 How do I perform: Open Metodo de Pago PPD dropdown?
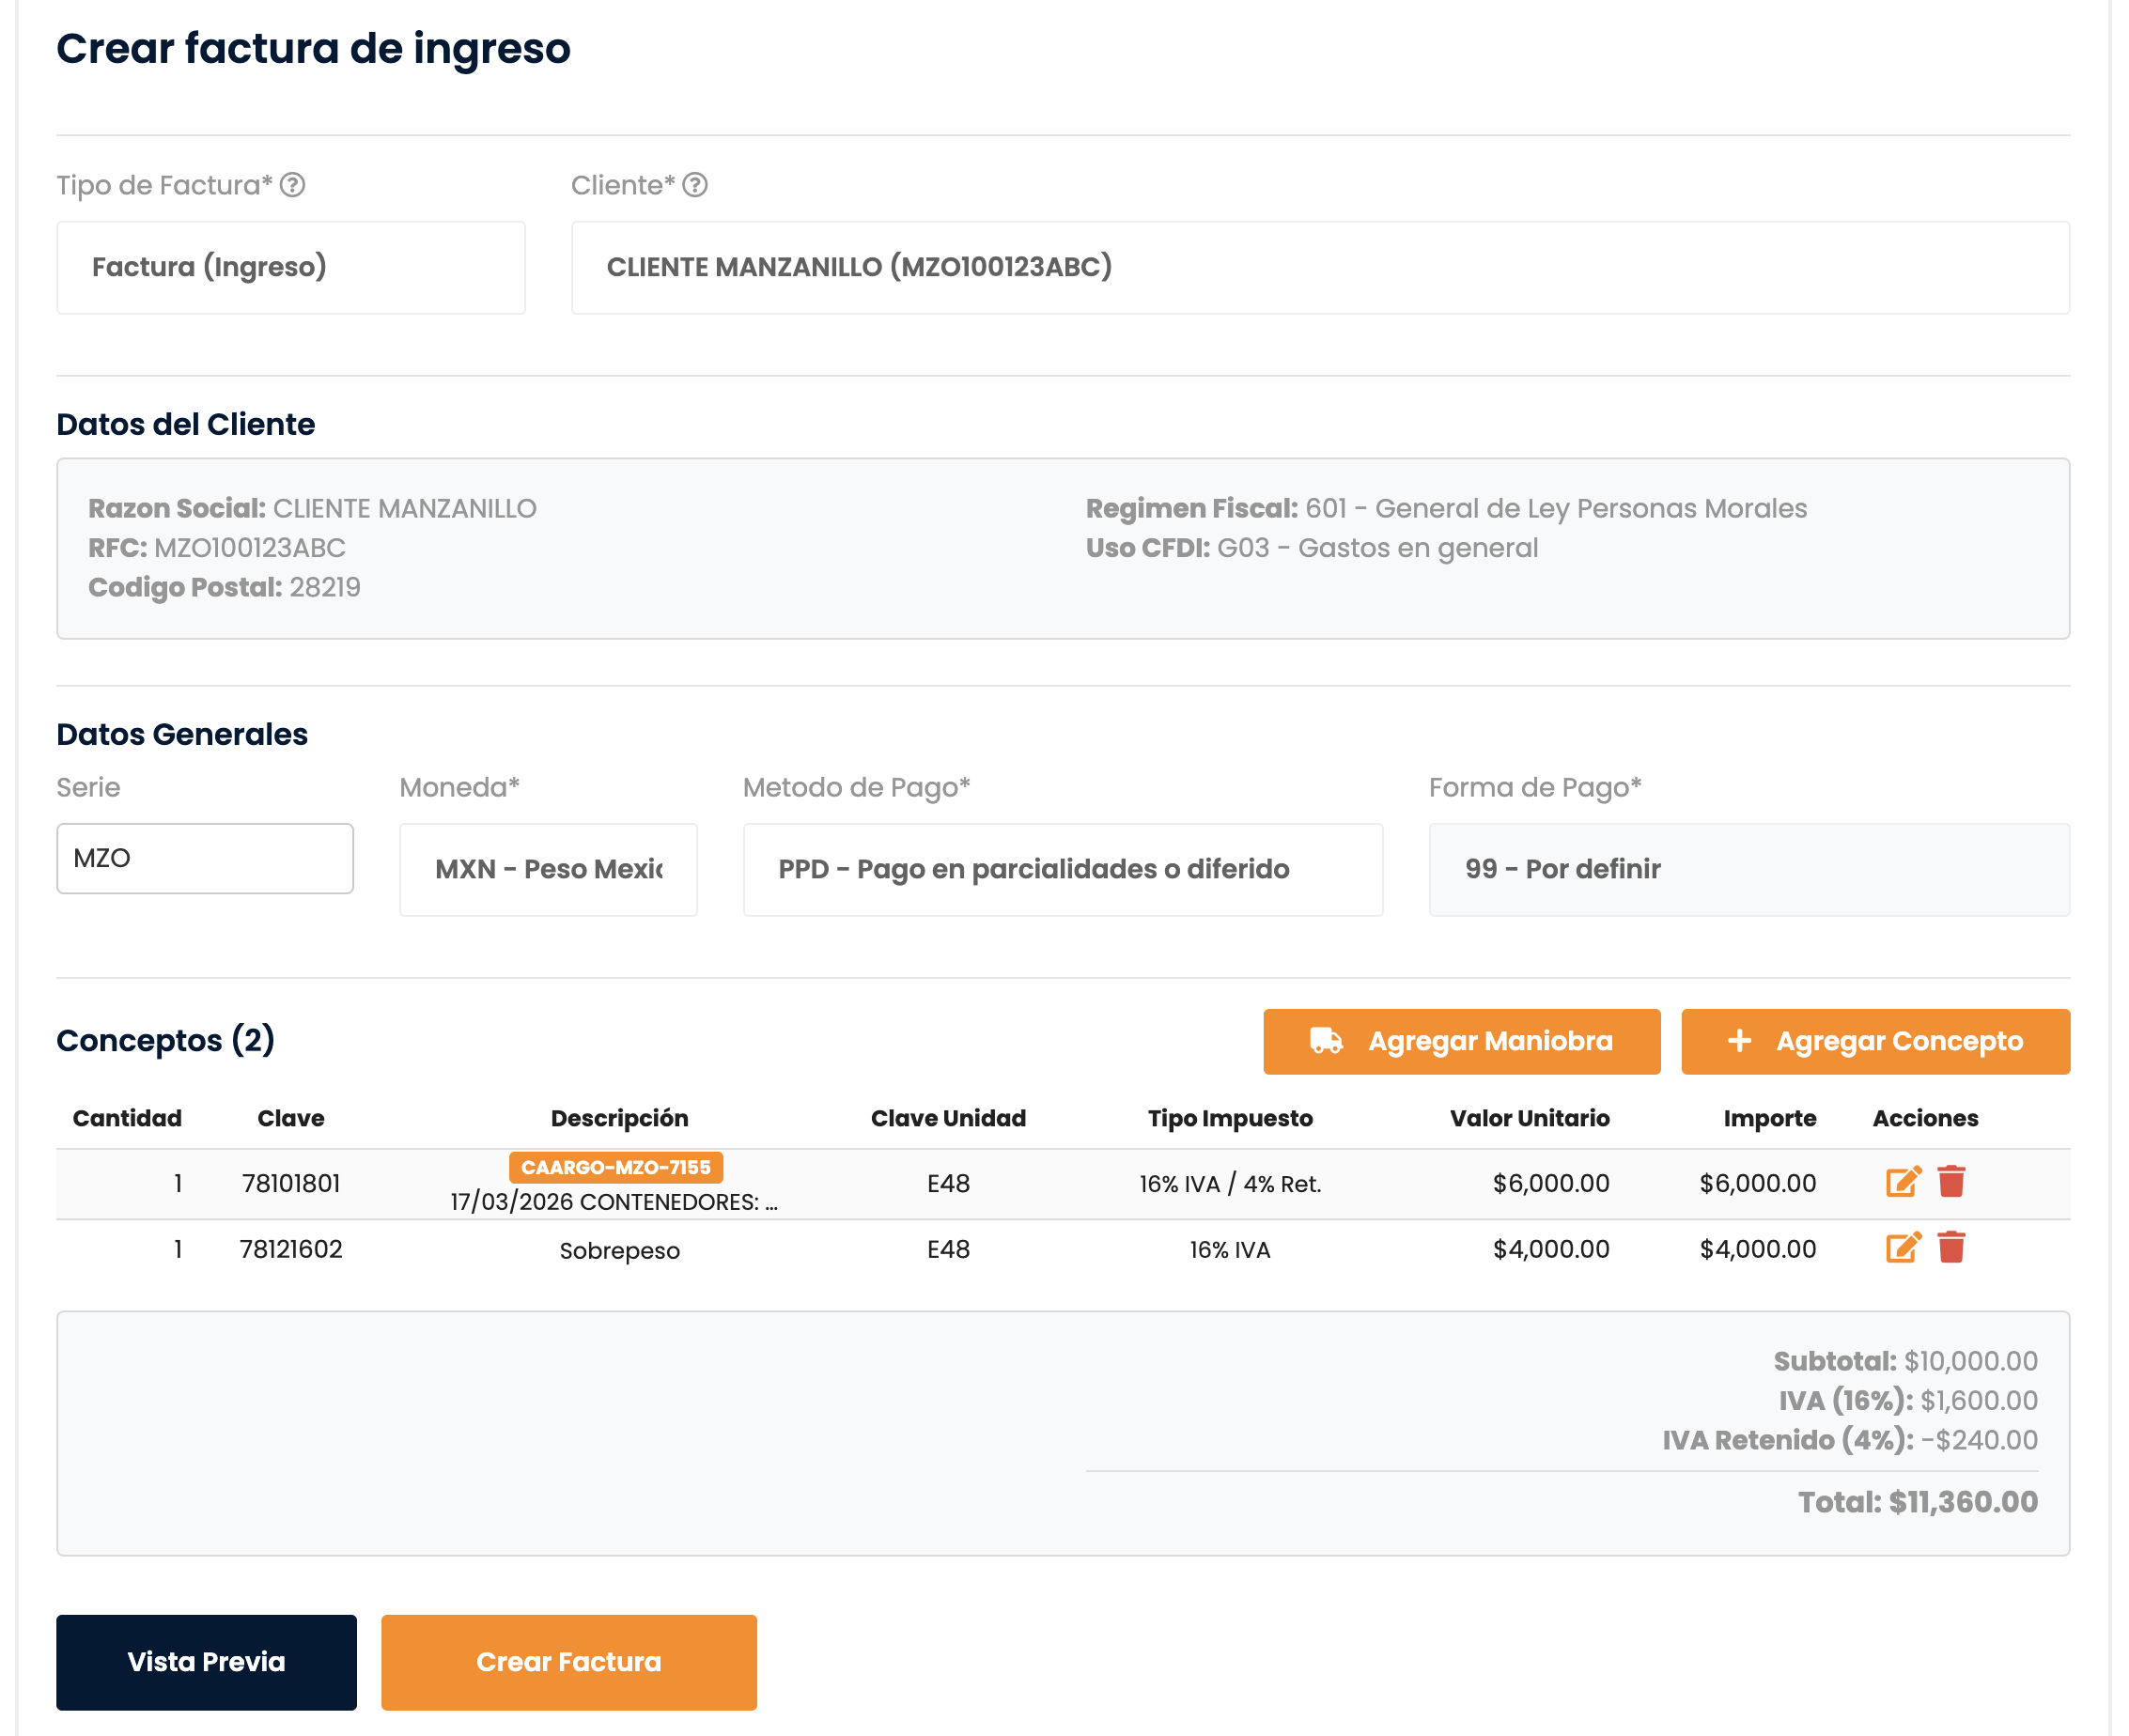pyautogui.click(x=1062, y=869)
